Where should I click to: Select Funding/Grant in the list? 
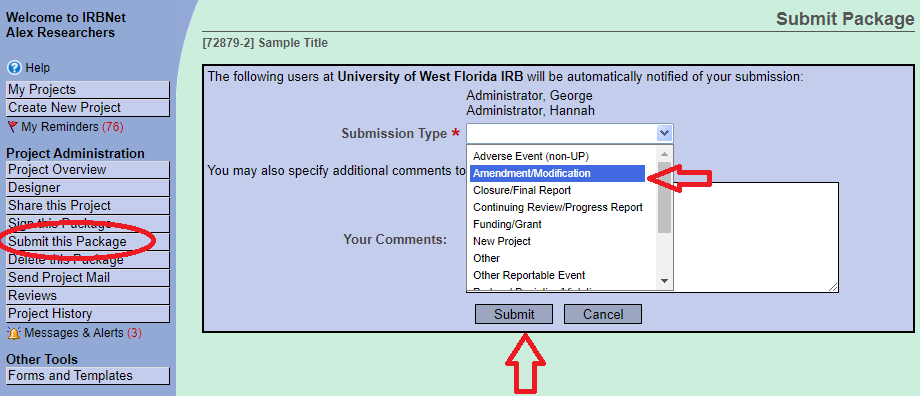[x=507, y=224]
